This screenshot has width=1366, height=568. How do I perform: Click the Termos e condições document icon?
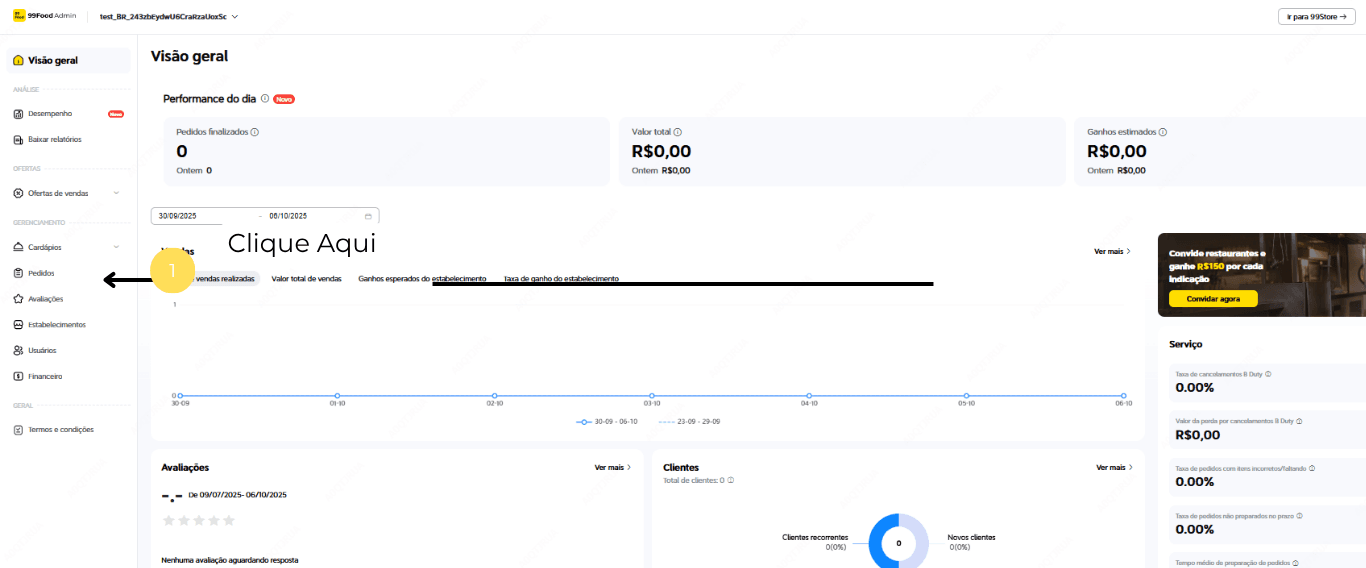[x=18, y=430]
